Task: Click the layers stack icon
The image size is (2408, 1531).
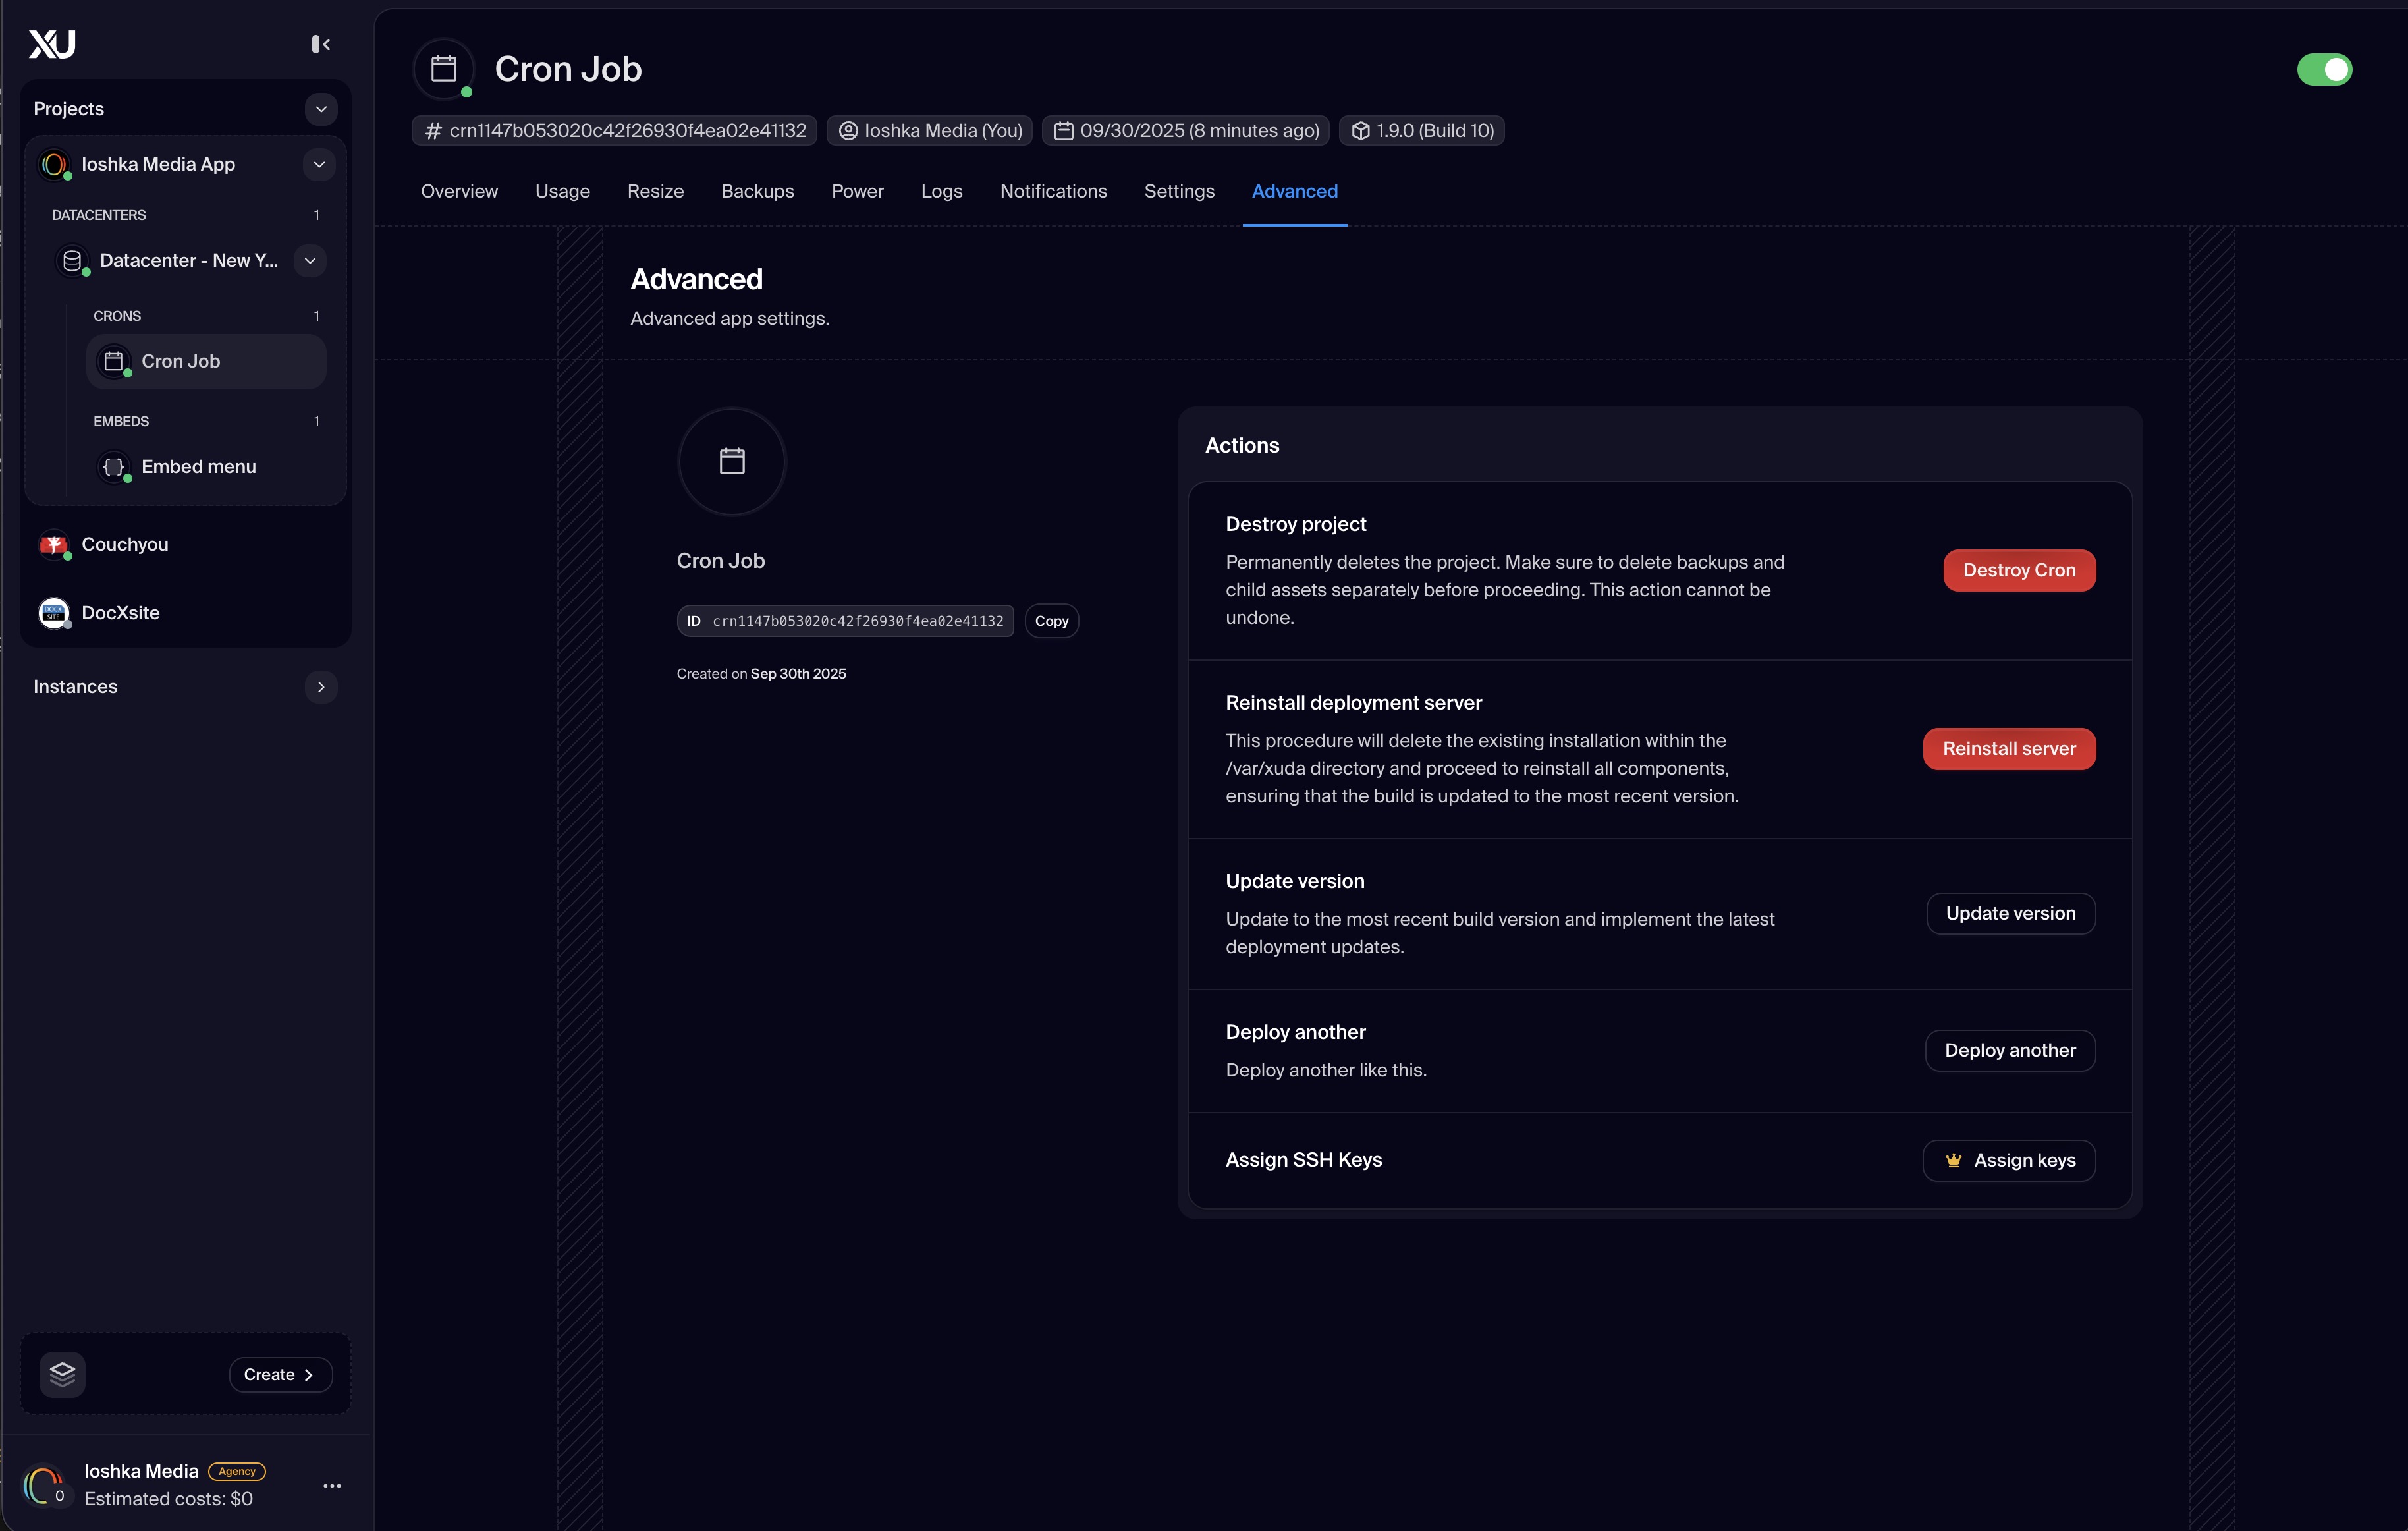Action: pos(62,1374)
